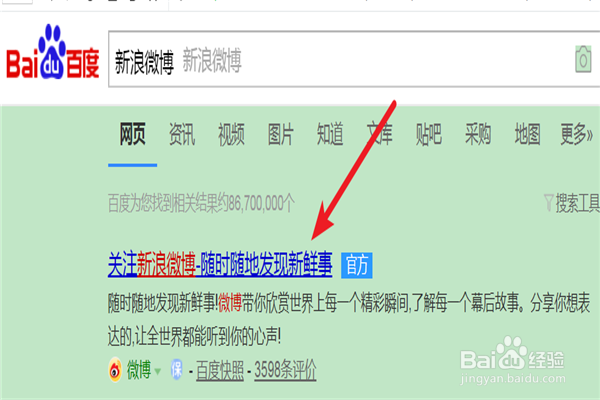600x400 pixels.
Task: Select the 网页 tab
Action: (132, 134)
